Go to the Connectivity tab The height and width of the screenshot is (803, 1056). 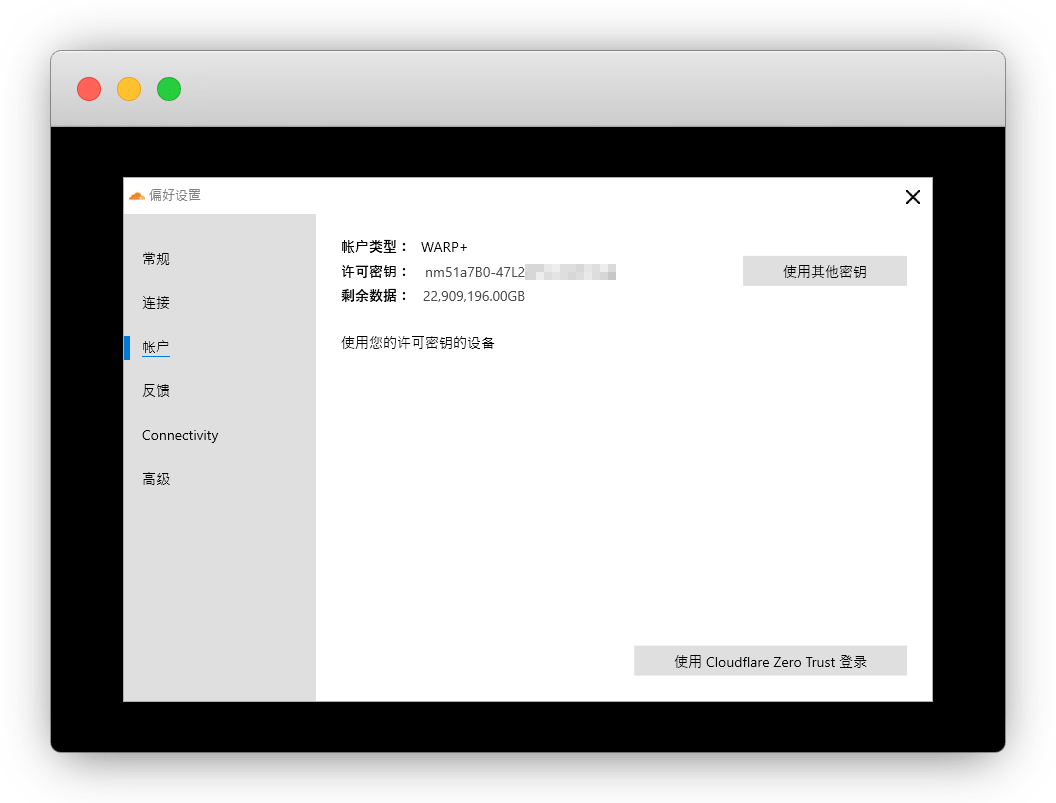(x=180, y=435)
